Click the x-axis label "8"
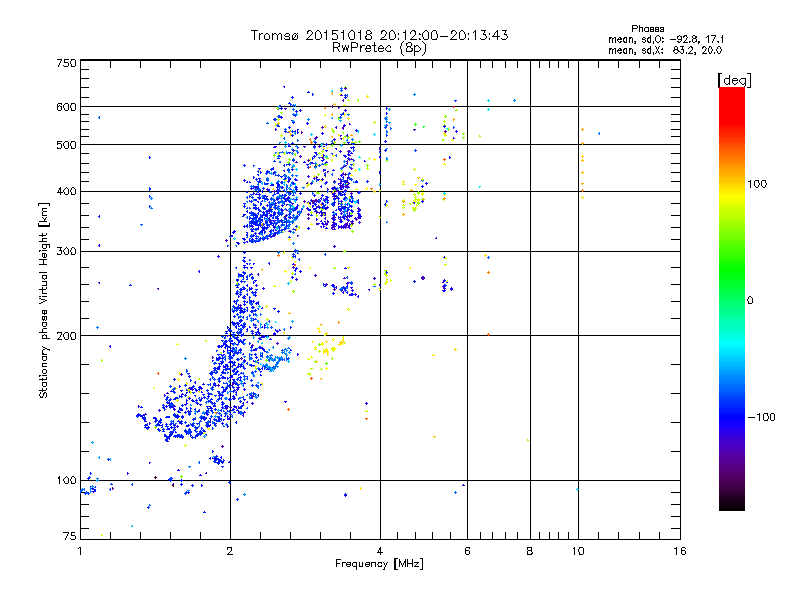The height and width of the screenshot is (600, 800). [x=530, y=551]
